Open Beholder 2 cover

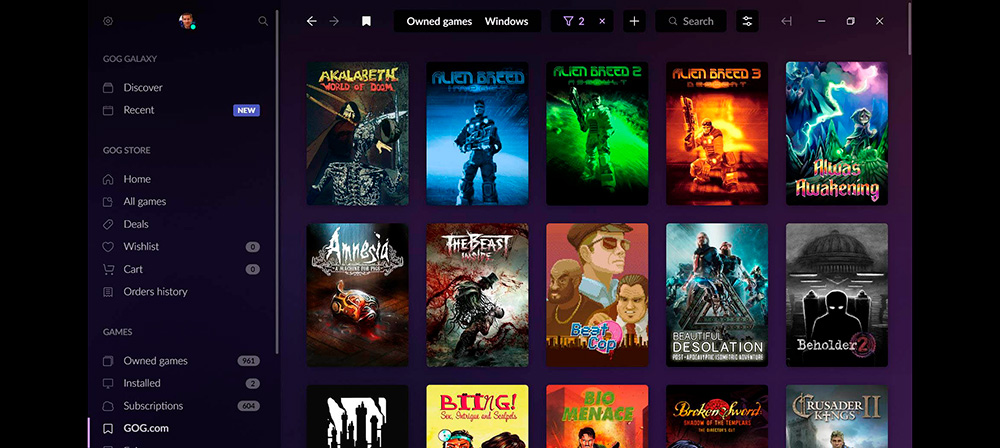(x=837, y=295)
